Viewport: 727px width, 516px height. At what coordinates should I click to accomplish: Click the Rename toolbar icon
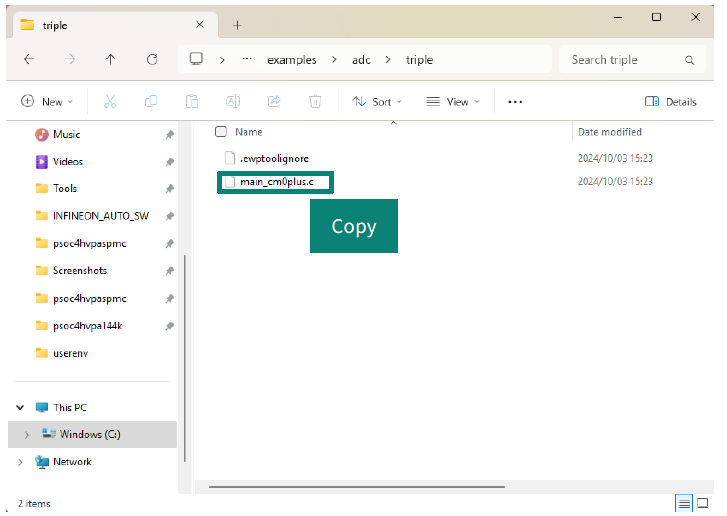click(x=233, y=102)
